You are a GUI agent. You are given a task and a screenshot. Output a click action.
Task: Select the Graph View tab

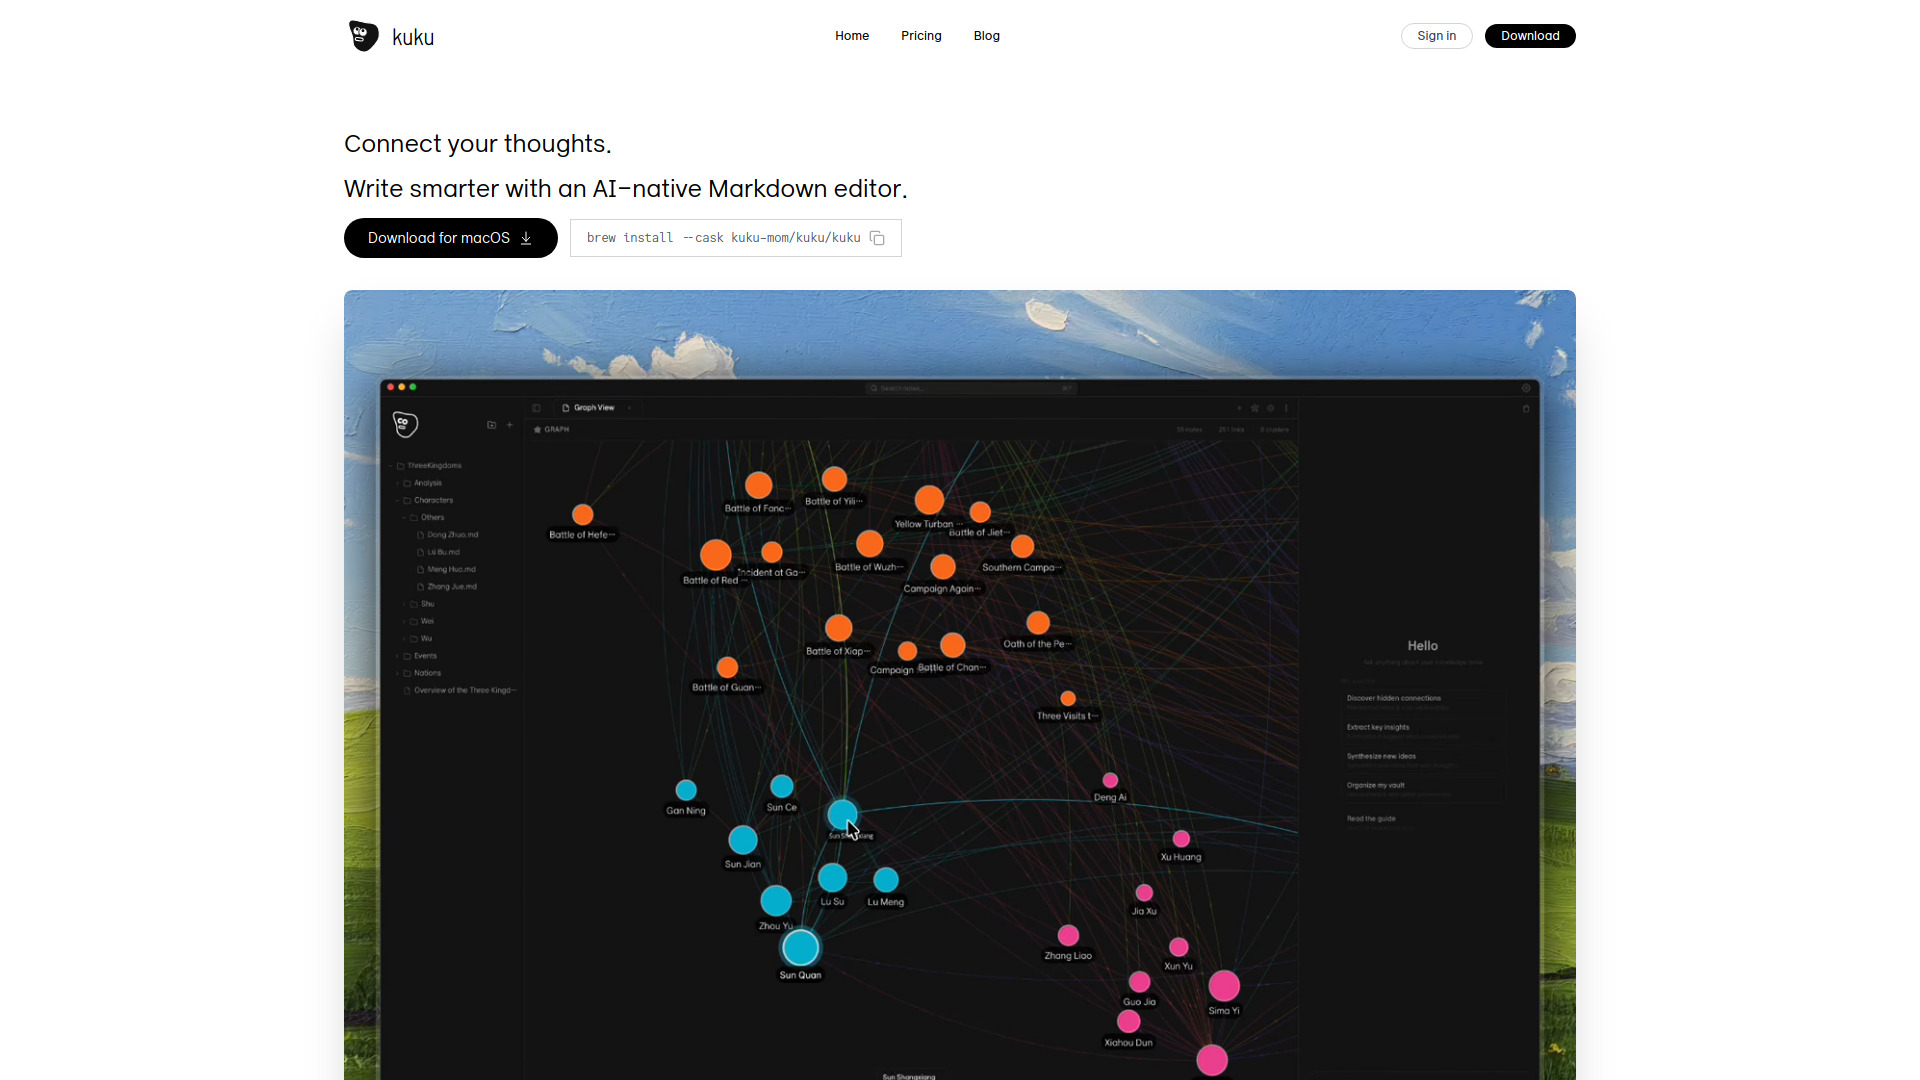pos(594,408)
